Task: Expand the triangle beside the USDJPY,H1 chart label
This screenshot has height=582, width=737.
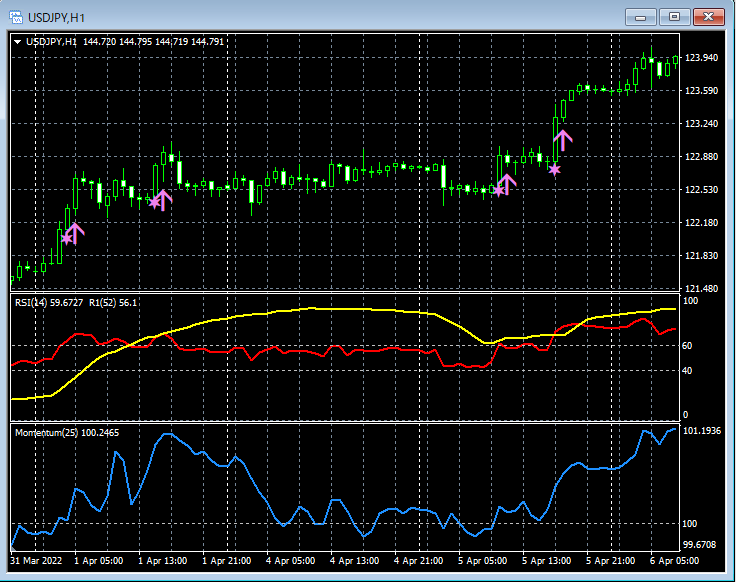Action: click(19, 42)
